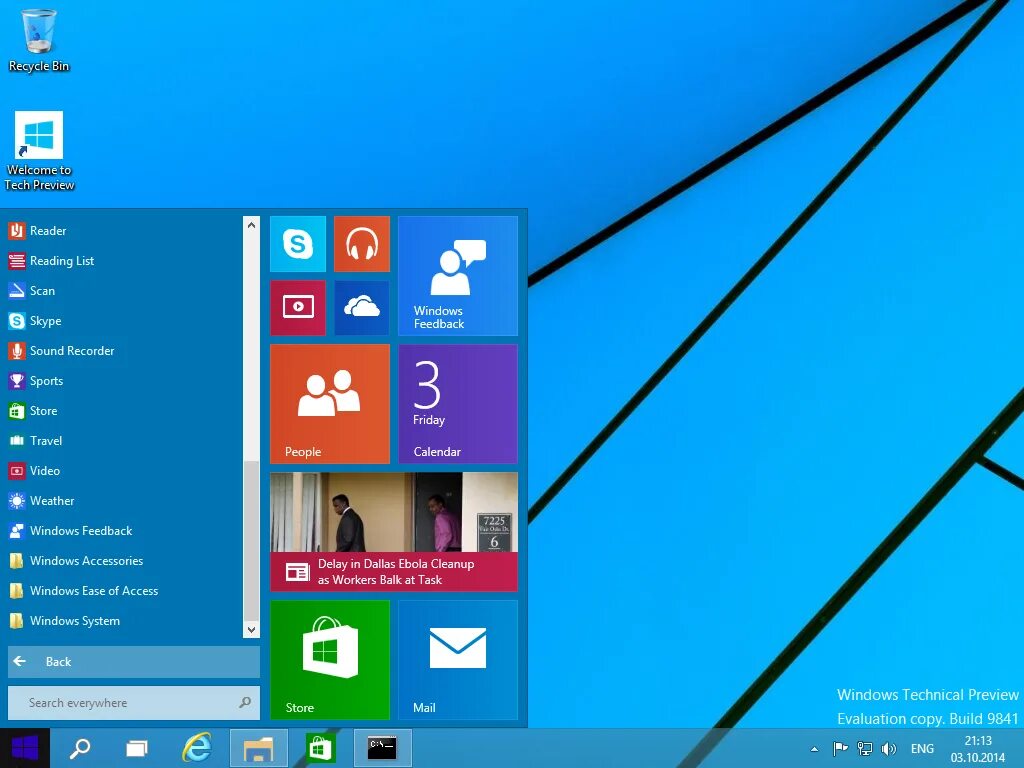Image resolution: width=1024 pixels, height=768 pixels.
Task: Open the Dallas Ebola news tile
Action: pos(394,532)
